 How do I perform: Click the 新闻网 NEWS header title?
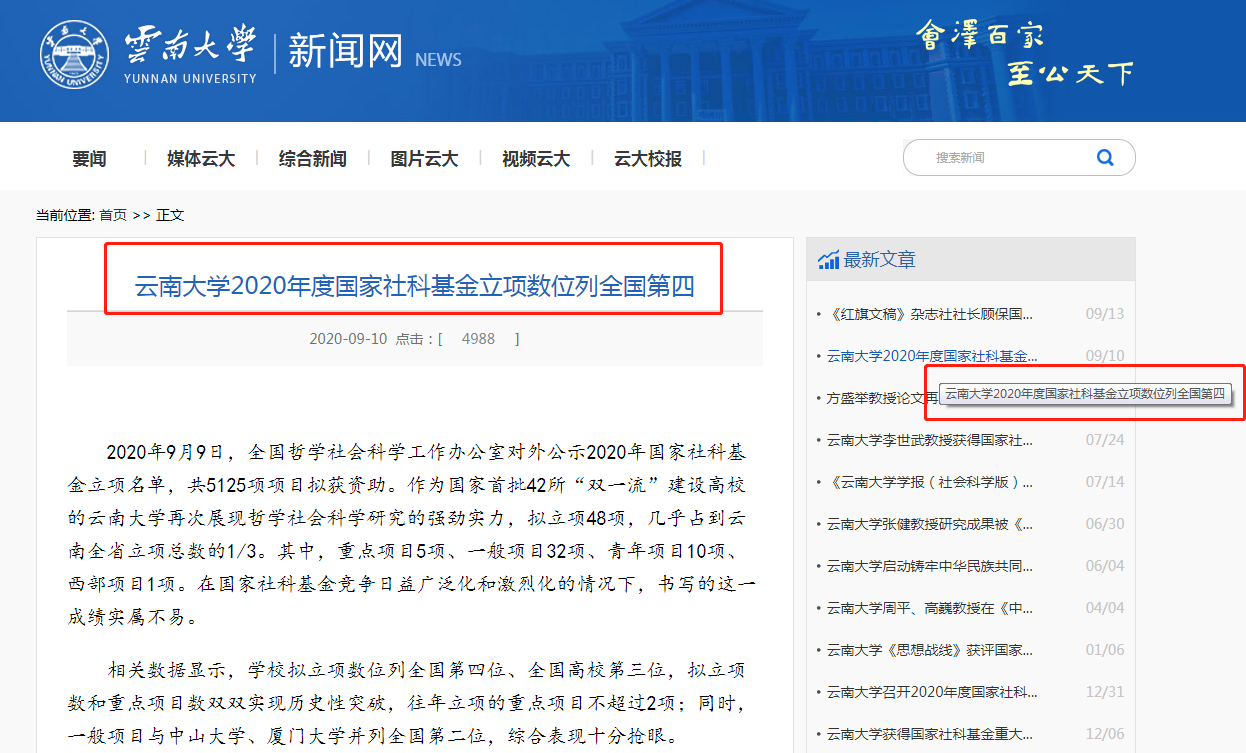[x=375, y=52]
